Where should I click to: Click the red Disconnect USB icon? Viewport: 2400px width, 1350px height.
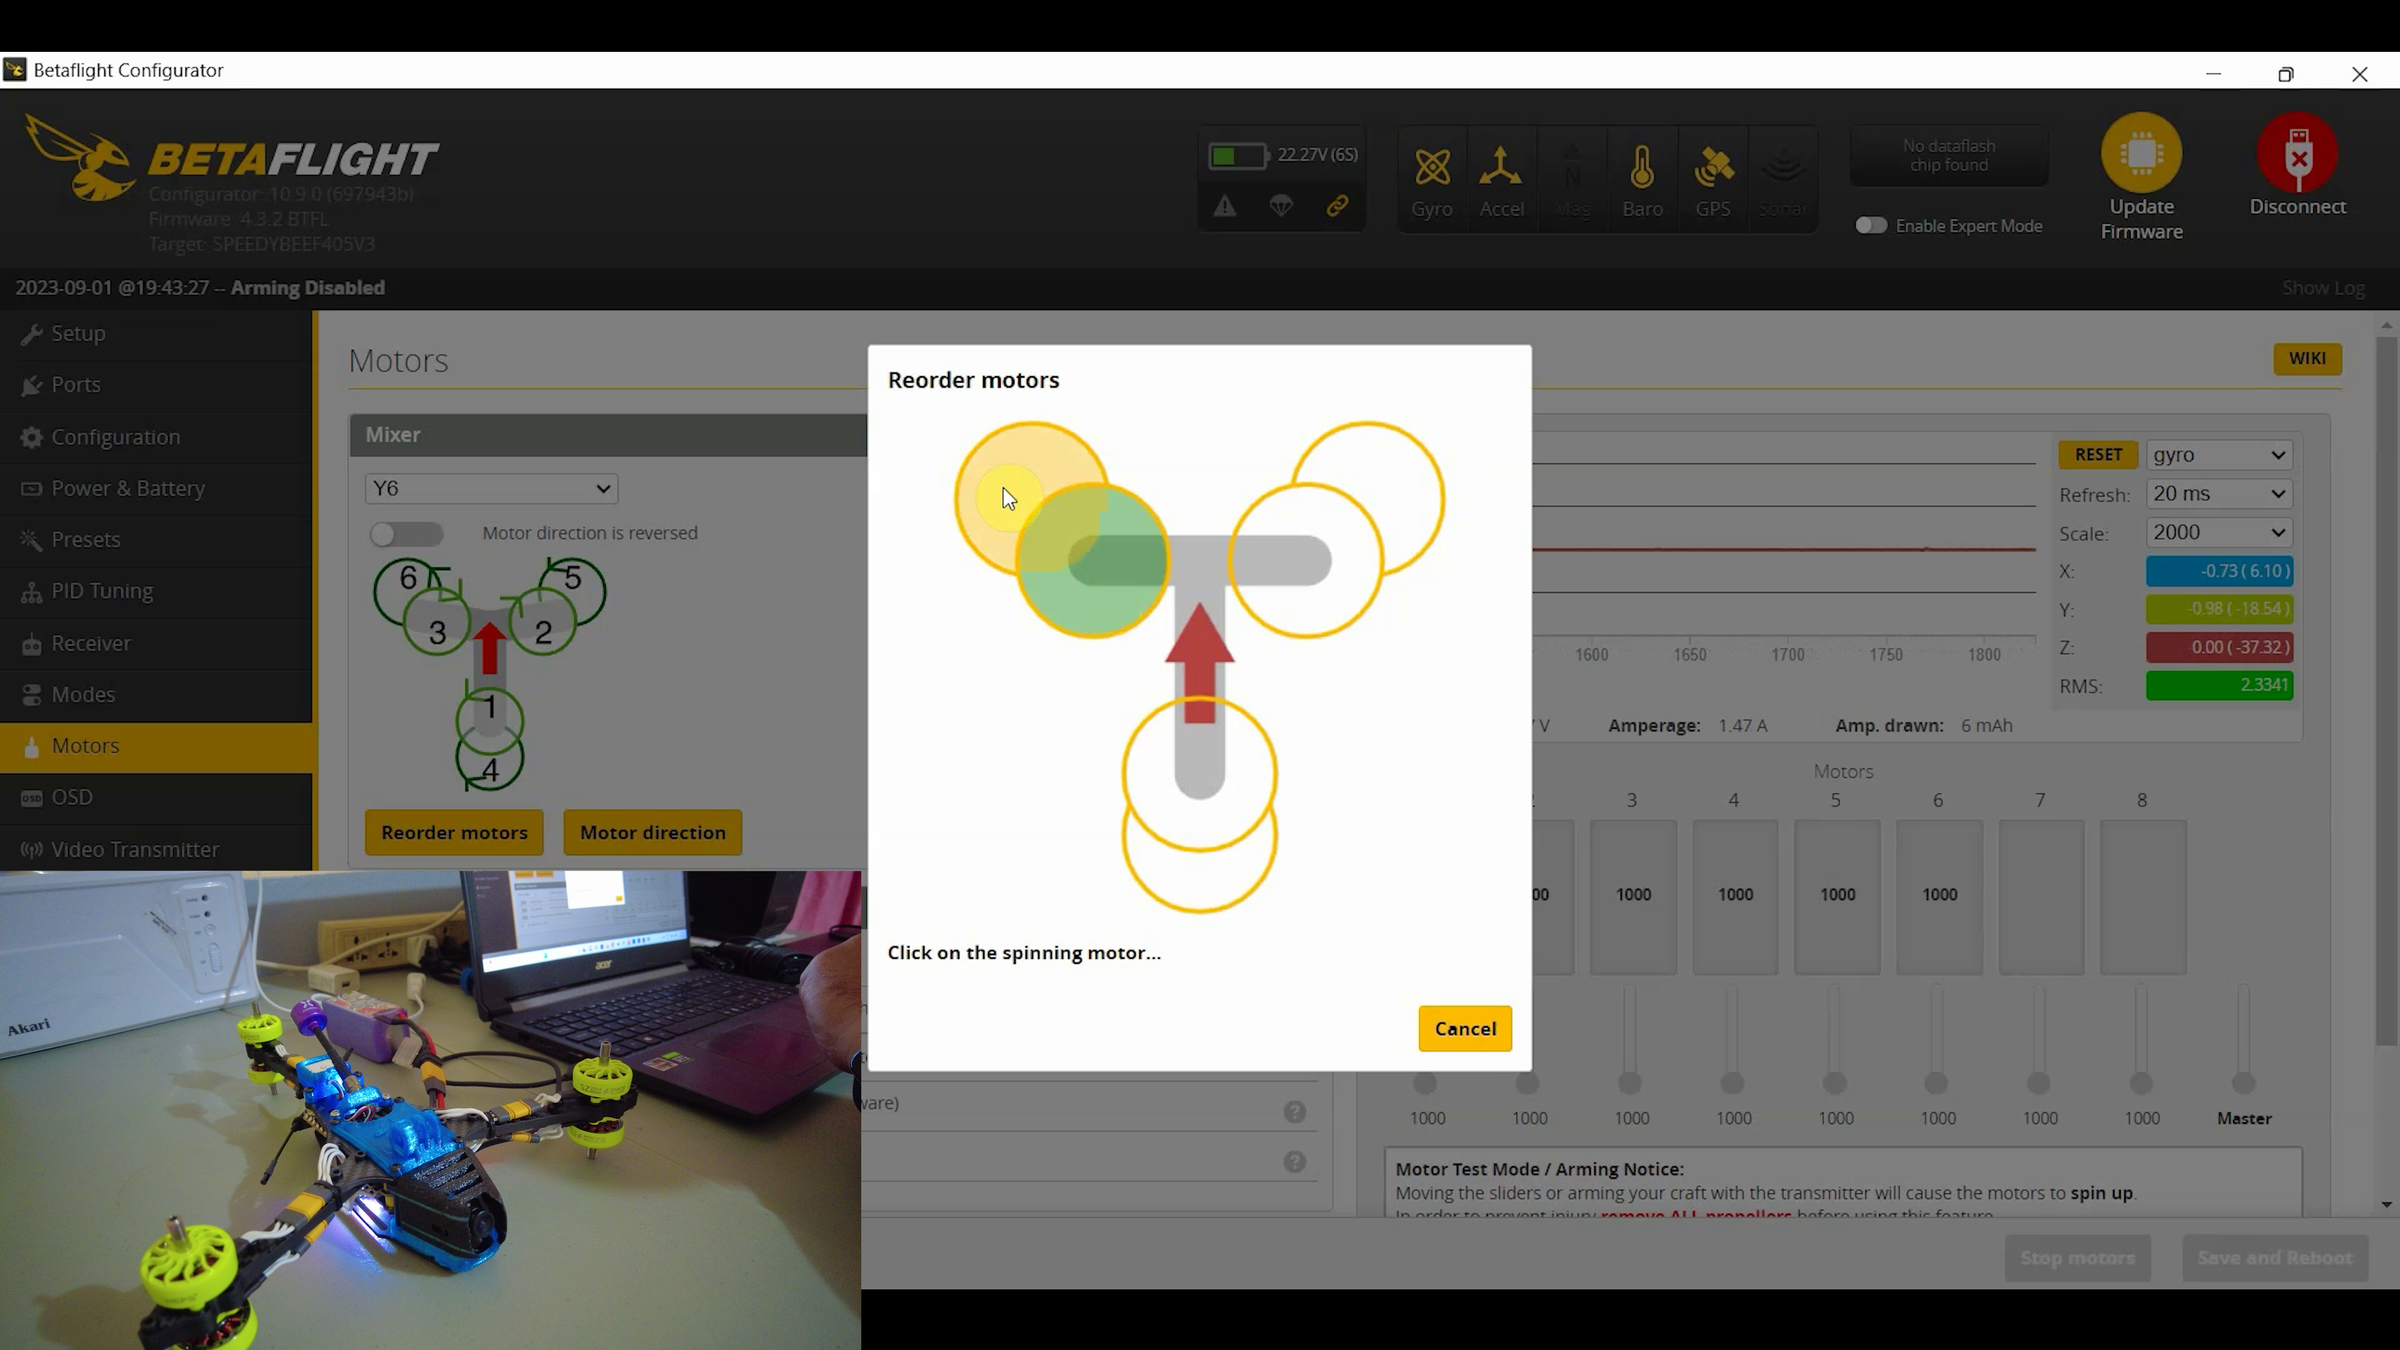pos(2298,153)
